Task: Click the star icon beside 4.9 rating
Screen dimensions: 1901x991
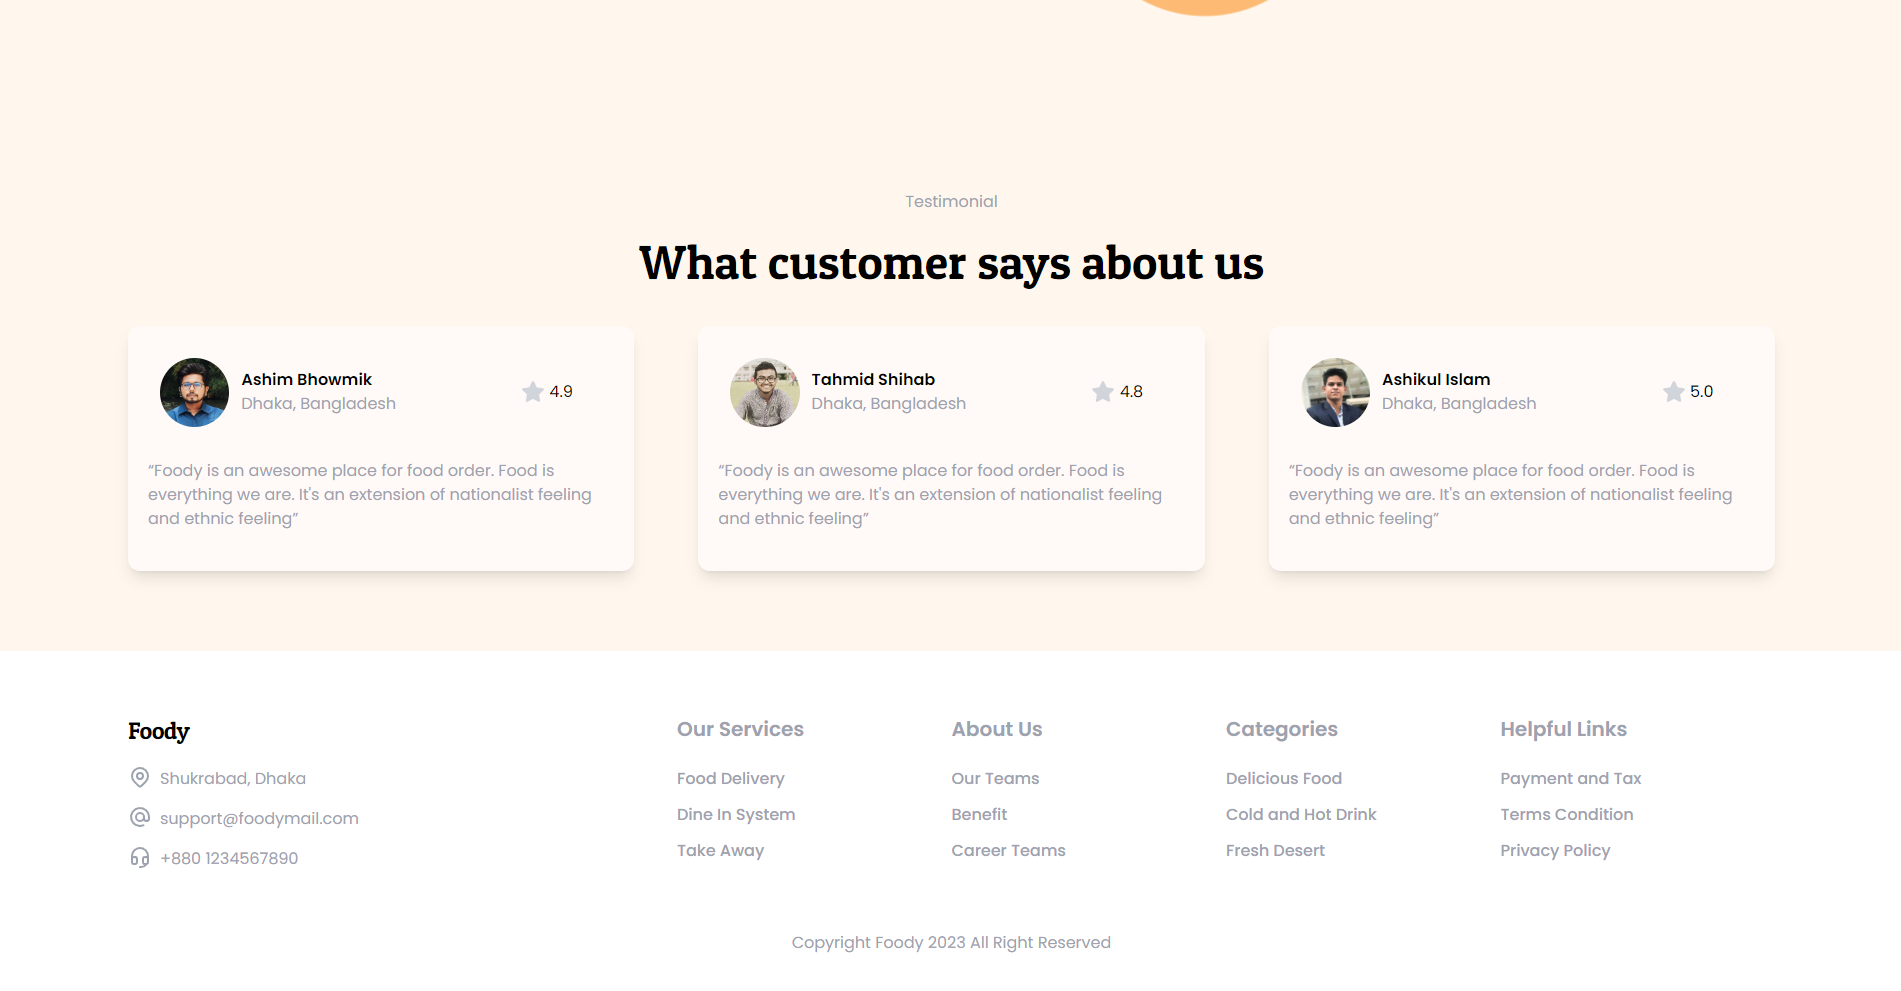Action: click(x=533, y=392)
